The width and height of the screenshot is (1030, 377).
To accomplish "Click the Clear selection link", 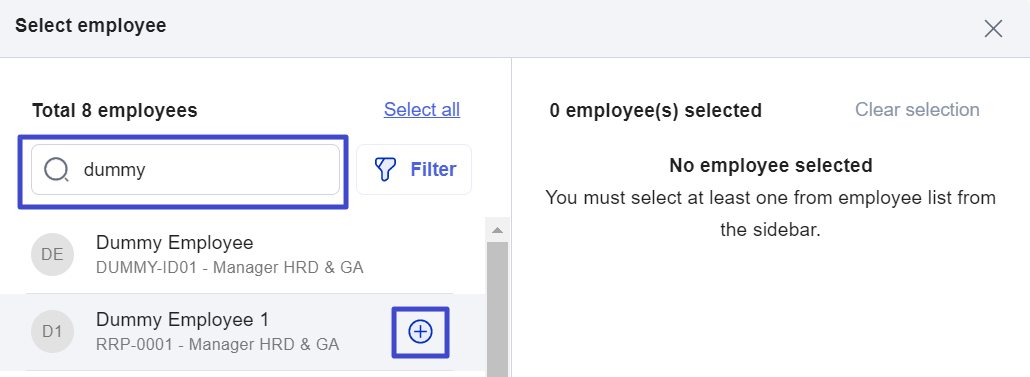I will 917,110.
